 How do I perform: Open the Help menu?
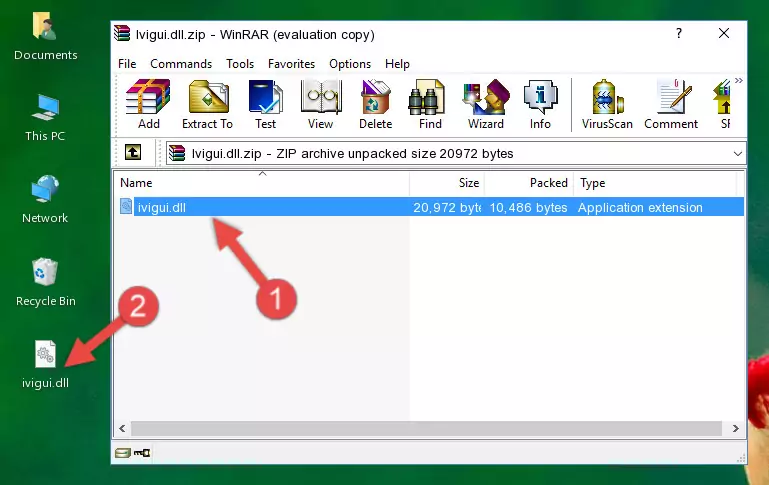[x=397, y=64]
